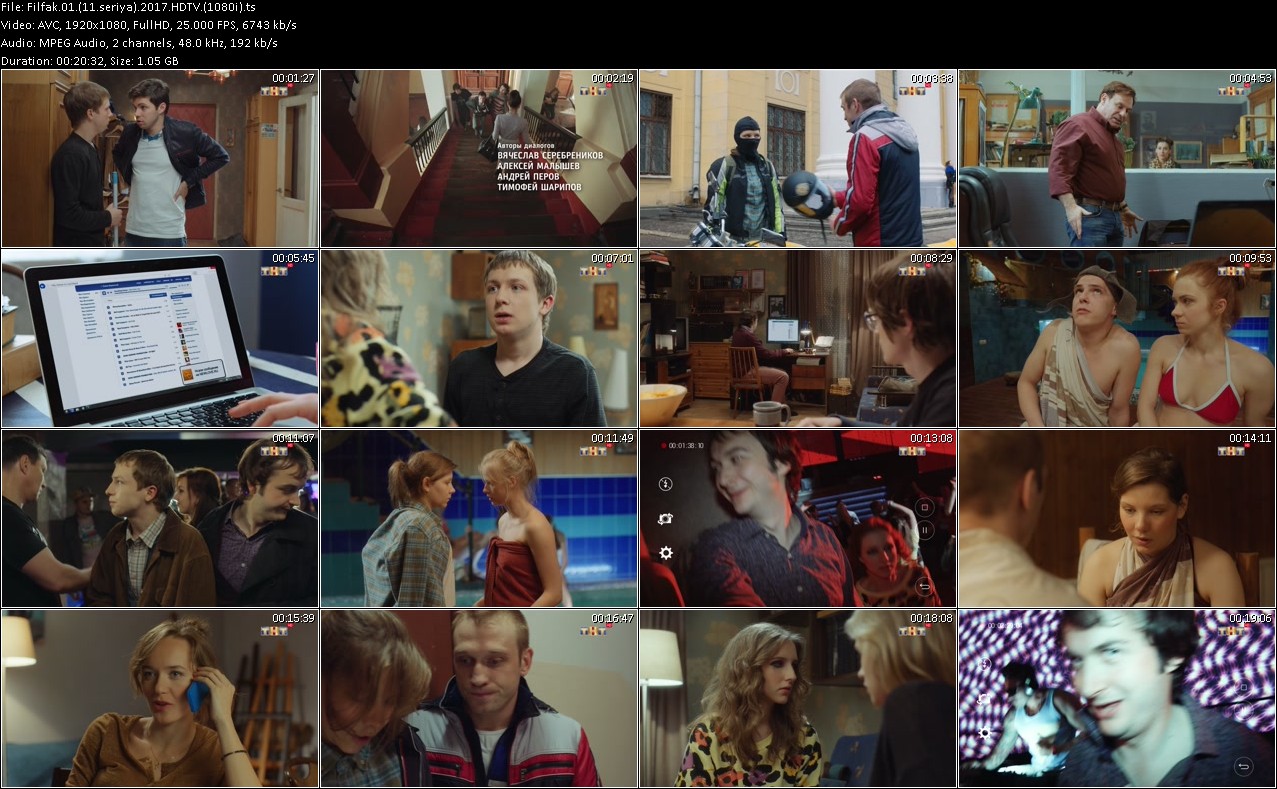Click the laptop screen thumbnail at 00:05:45

pyautogui.click(x=160, y=338)
